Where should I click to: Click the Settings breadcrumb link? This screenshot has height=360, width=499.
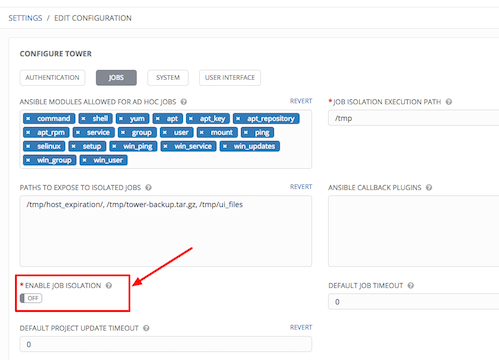click(25, 18)
